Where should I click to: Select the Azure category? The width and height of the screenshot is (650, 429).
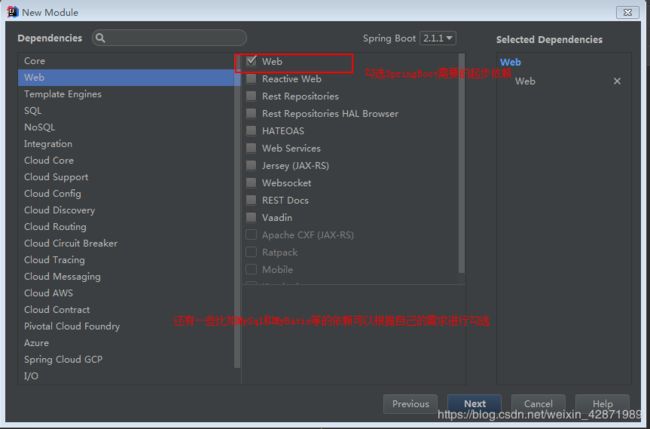126,343
